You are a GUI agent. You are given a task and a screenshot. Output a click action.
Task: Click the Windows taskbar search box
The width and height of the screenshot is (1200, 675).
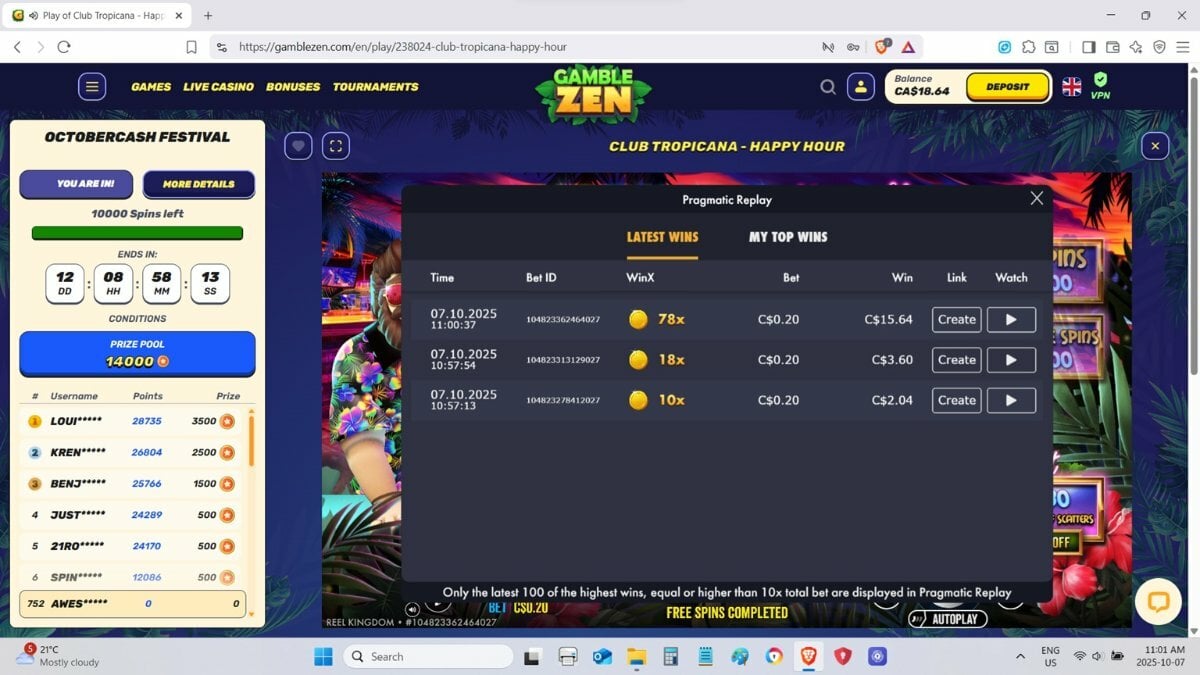pos(428,657)
